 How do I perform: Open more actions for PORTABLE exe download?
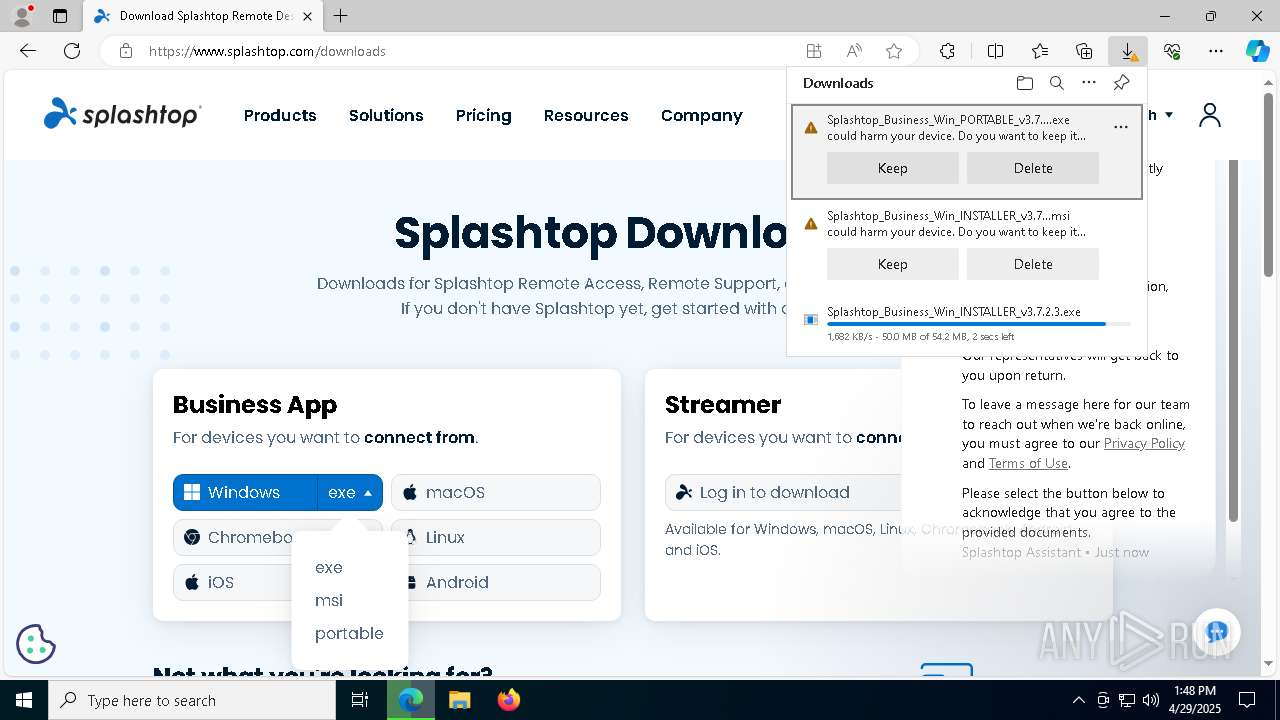(1121, 127)
